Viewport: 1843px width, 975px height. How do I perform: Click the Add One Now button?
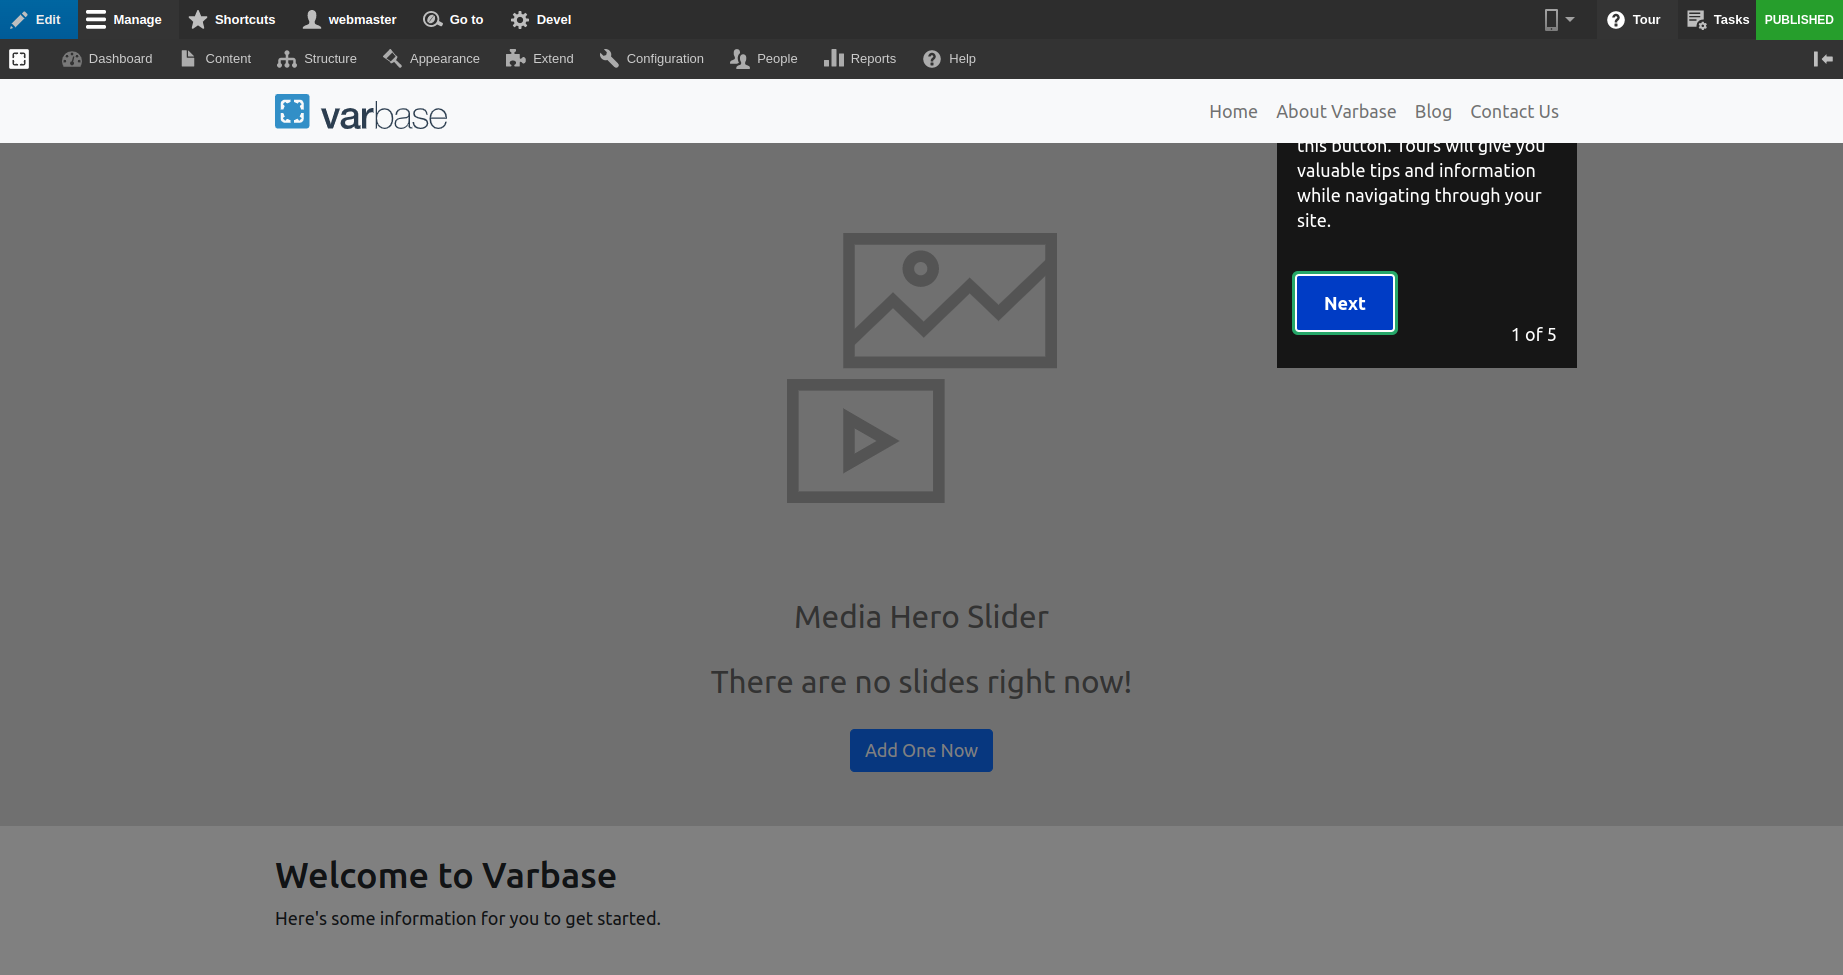coord(921,750)
